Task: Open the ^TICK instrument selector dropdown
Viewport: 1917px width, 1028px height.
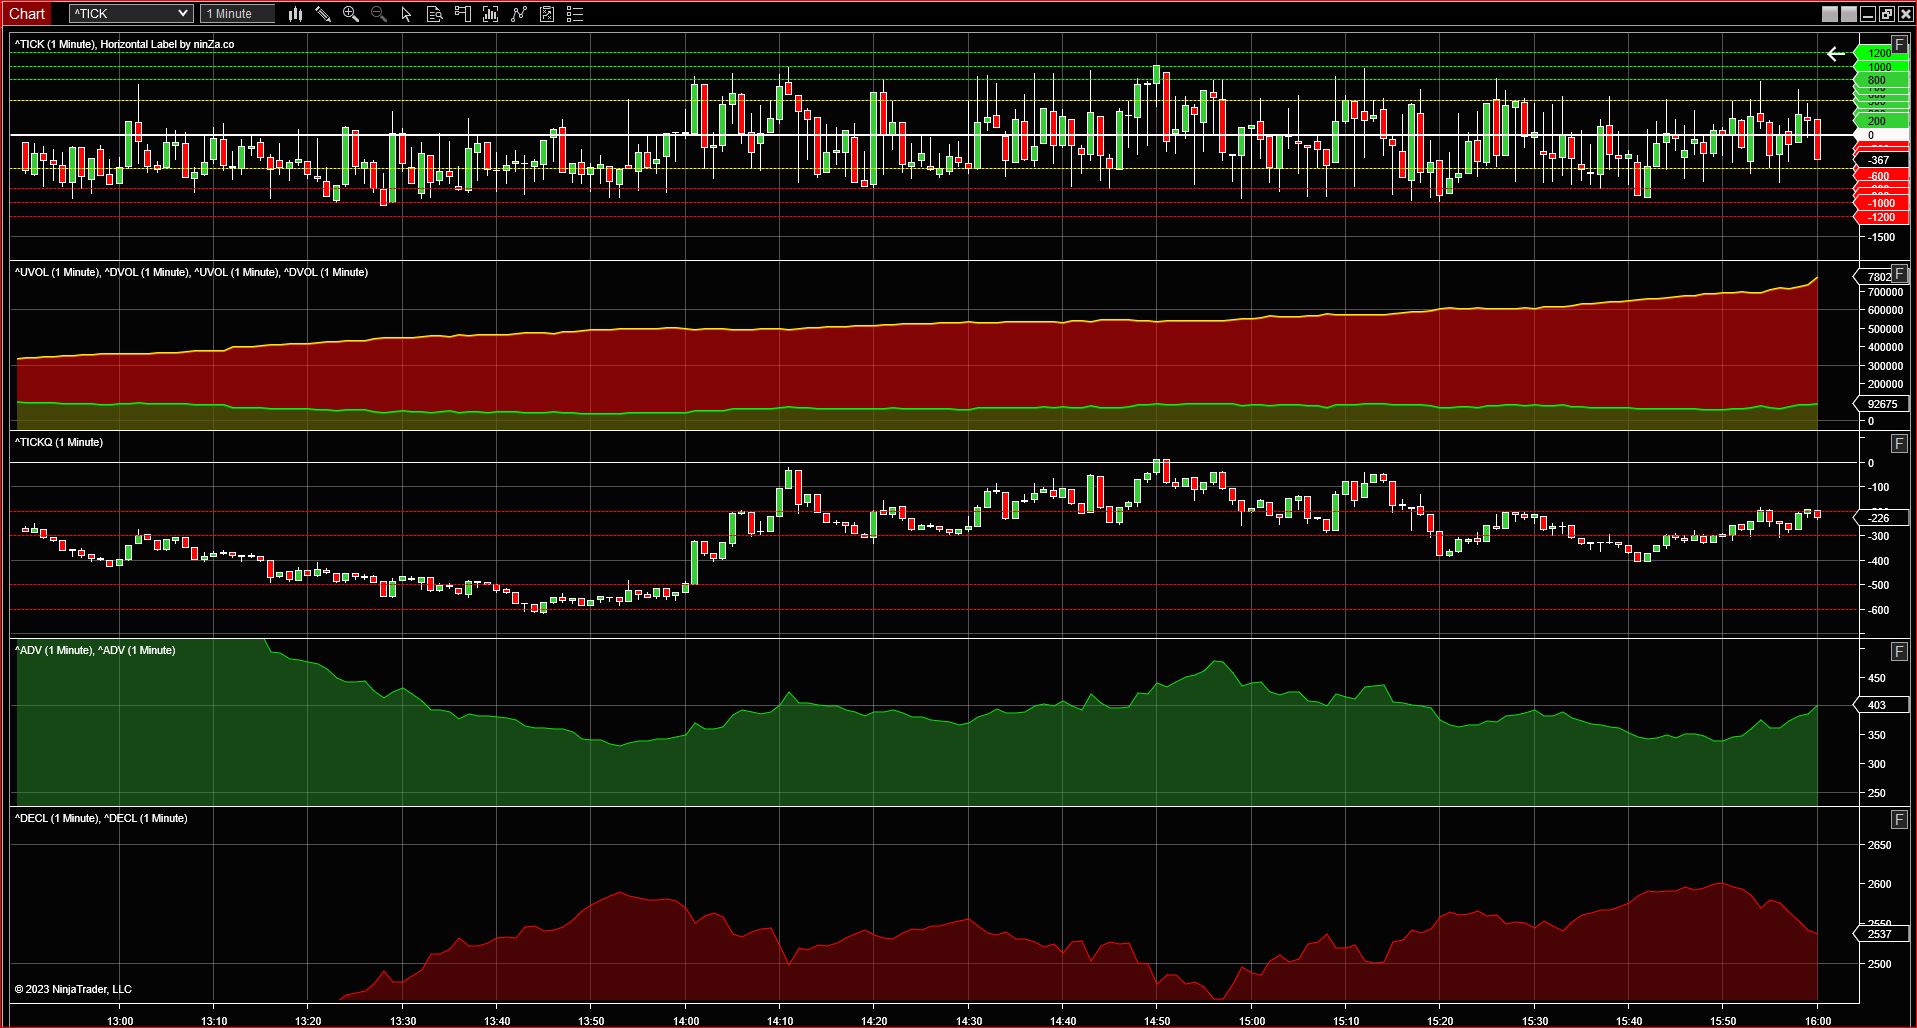Action: click(x=131, y=14)
